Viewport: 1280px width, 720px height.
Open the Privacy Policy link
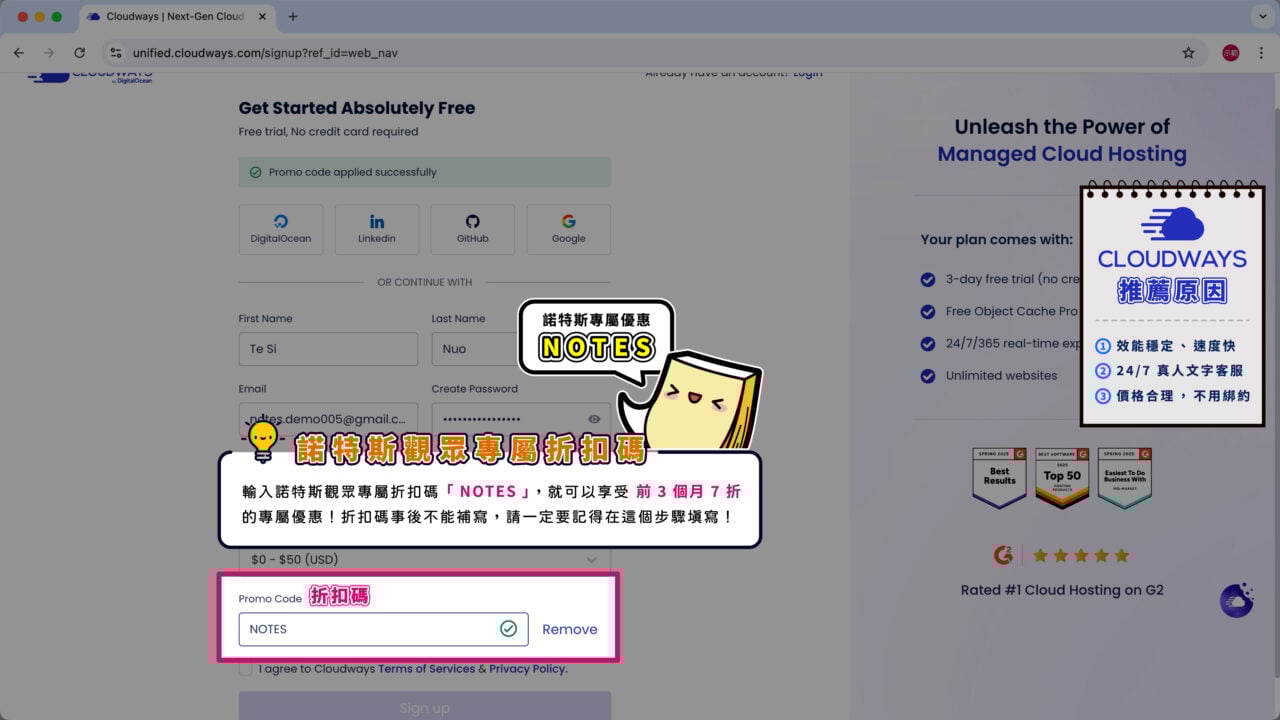pos(527,668)
